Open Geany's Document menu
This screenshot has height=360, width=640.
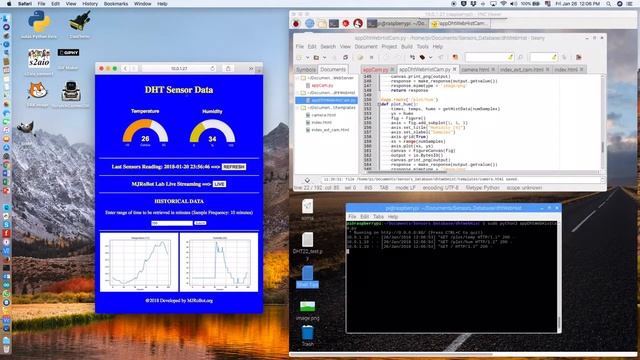pos(366,47)
